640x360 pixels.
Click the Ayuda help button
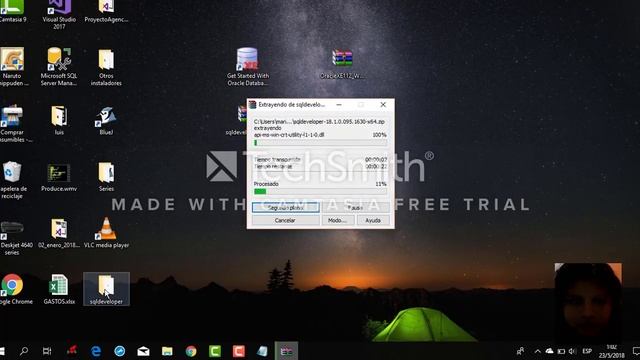(x=373, y=220)
